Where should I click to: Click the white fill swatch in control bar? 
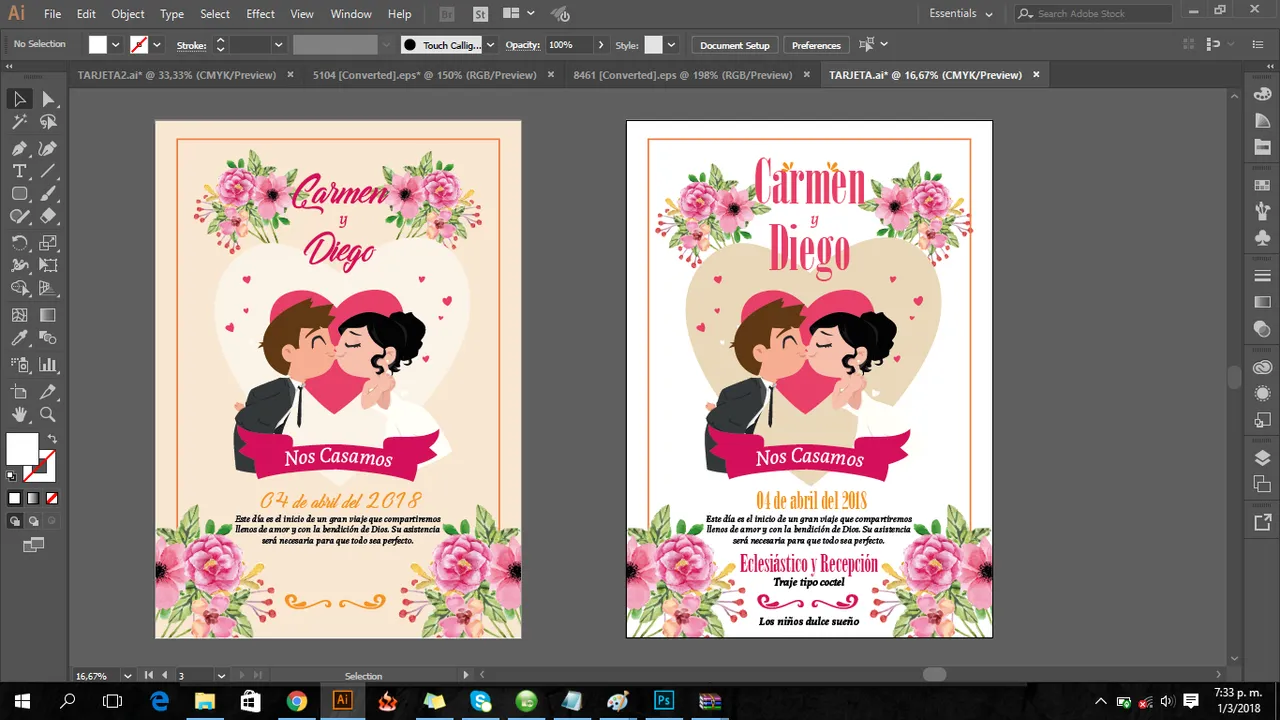click(98, 45)
